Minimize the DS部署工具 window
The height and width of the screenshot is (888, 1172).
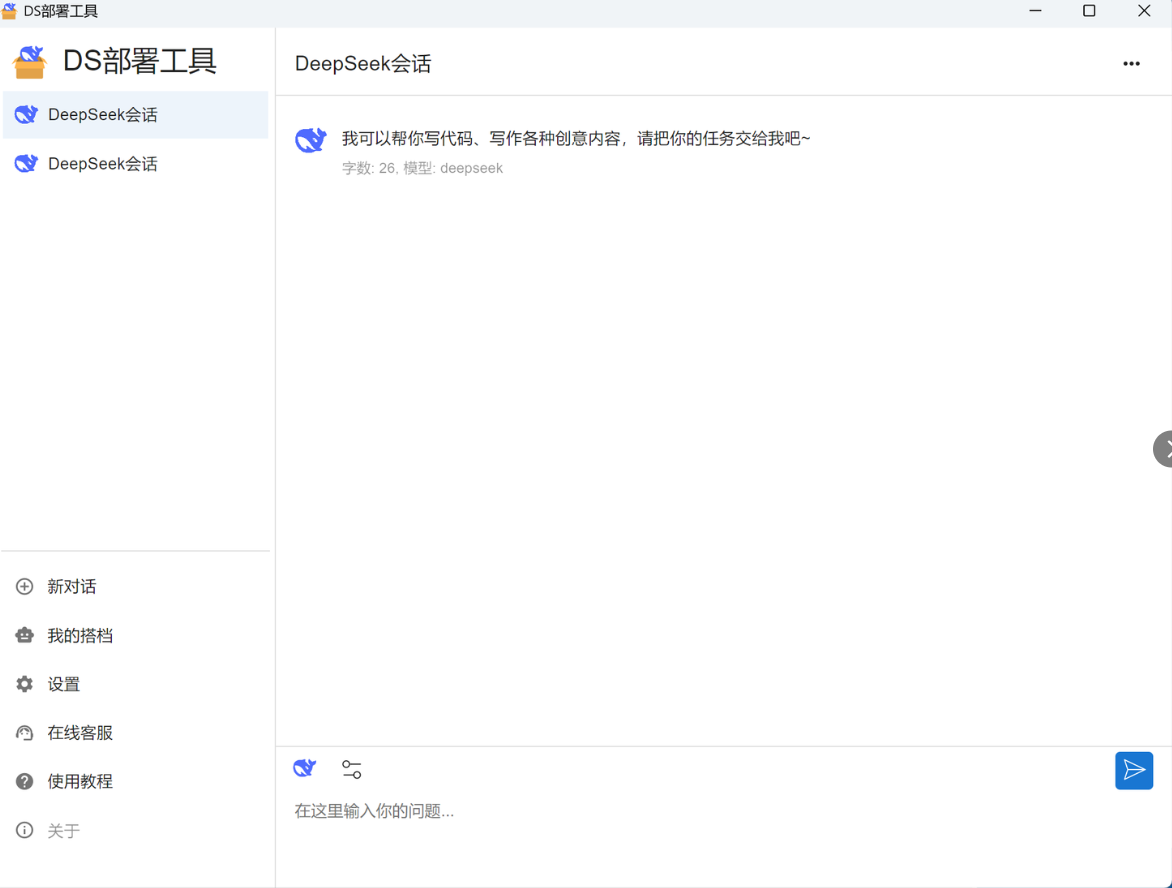(x=1035, y=11)
